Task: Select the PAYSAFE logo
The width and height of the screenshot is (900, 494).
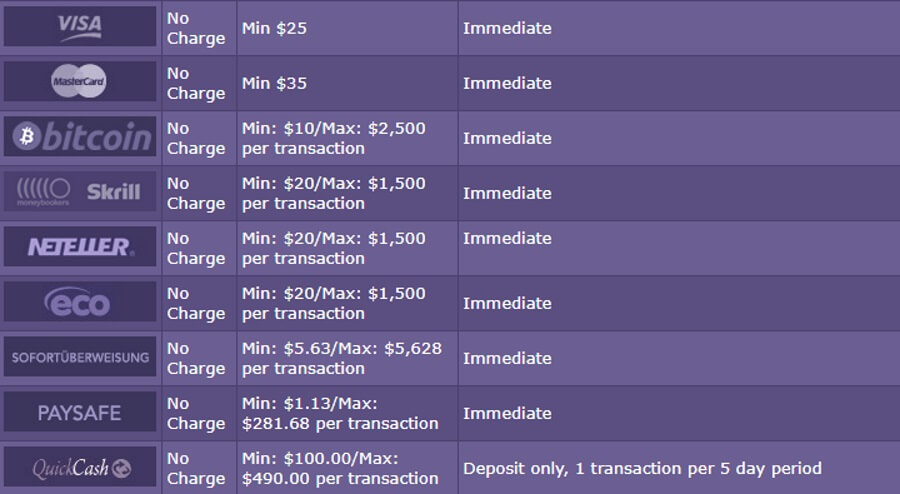Action: (x=80, y=412)
